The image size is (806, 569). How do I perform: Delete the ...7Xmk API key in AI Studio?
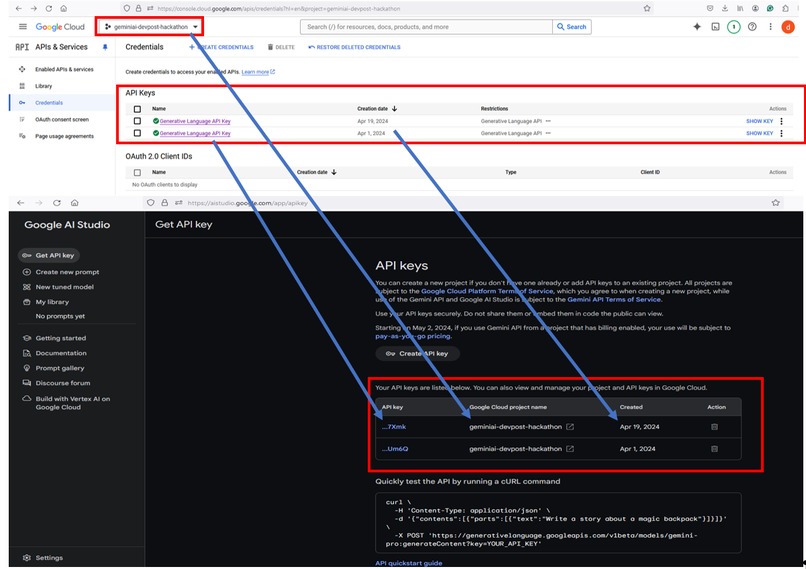click(x=715, y=427)
